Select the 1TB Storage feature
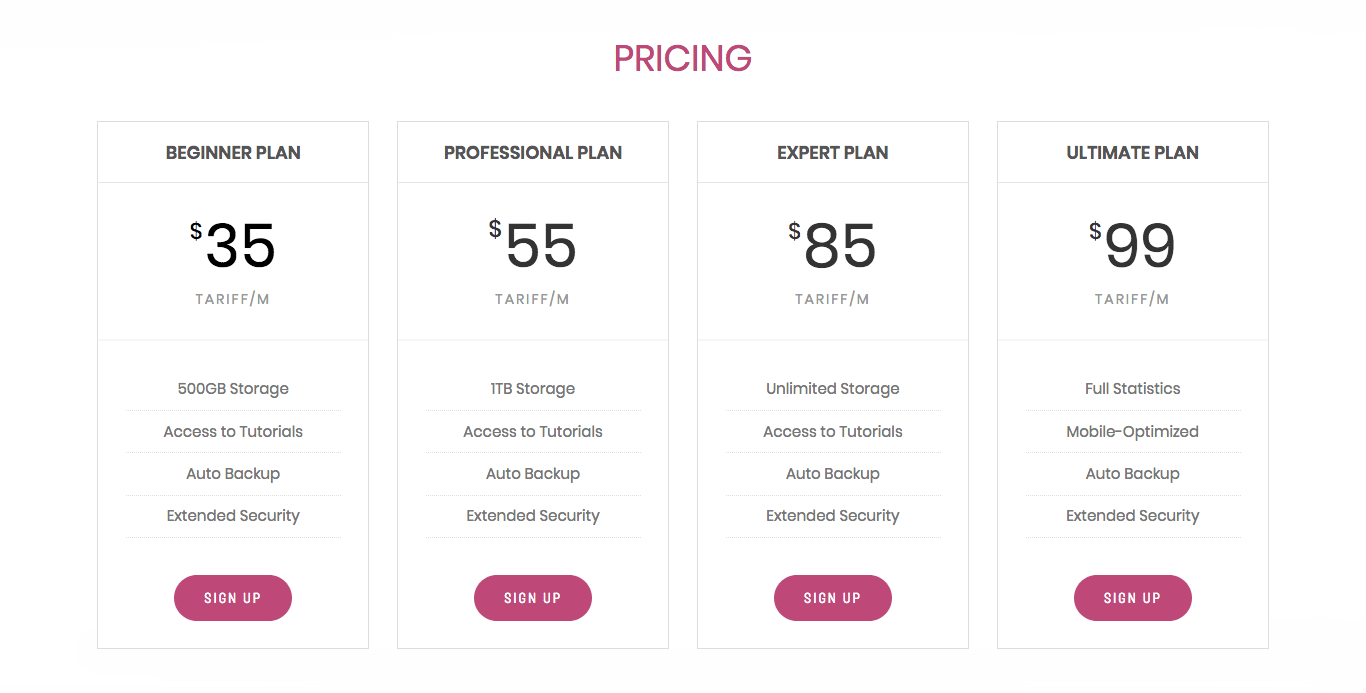The height and width of the screenshot is (693, 1366). coord(533,389)
